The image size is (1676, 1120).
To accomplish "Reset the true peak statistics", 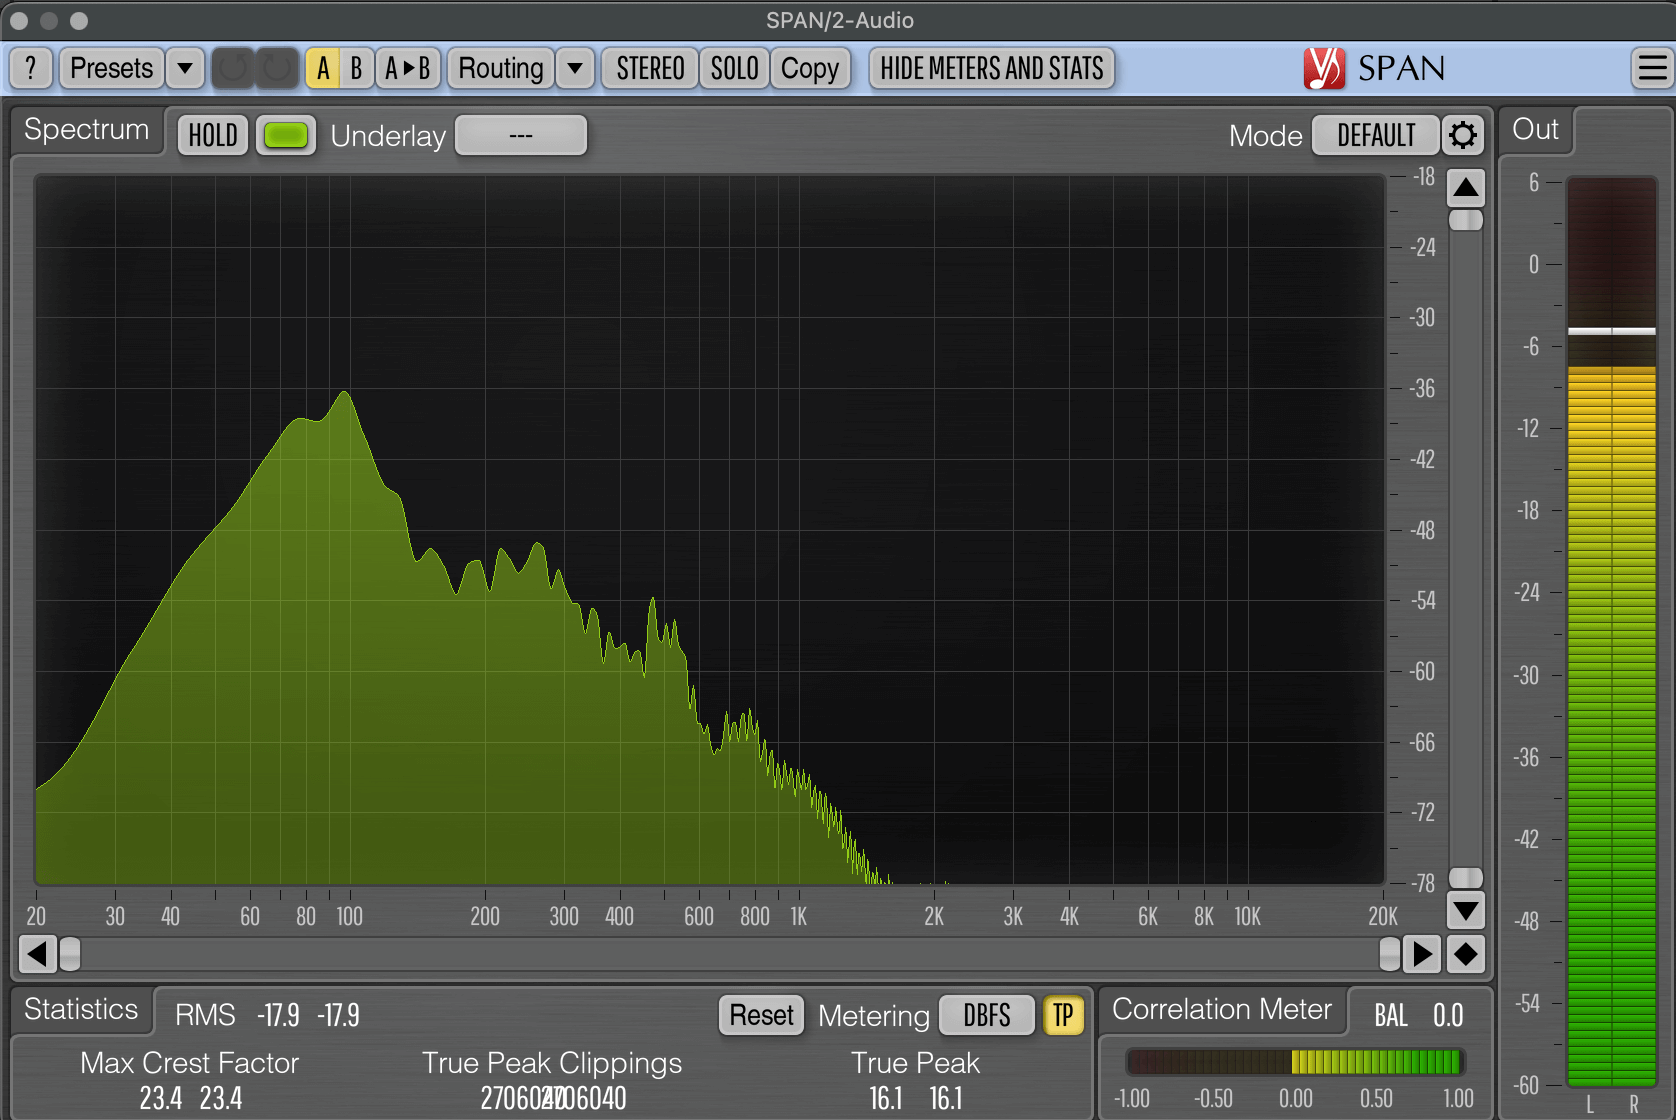I will coord(761,1015).
